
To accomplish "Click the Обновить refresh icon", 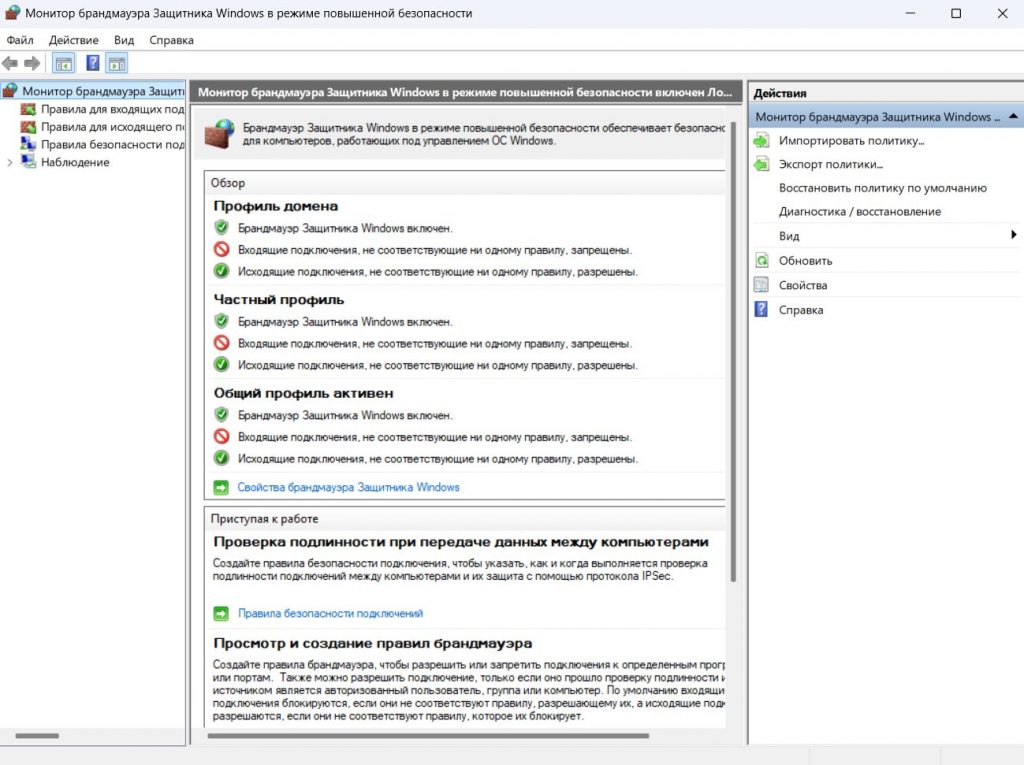I will coord(762,261).
